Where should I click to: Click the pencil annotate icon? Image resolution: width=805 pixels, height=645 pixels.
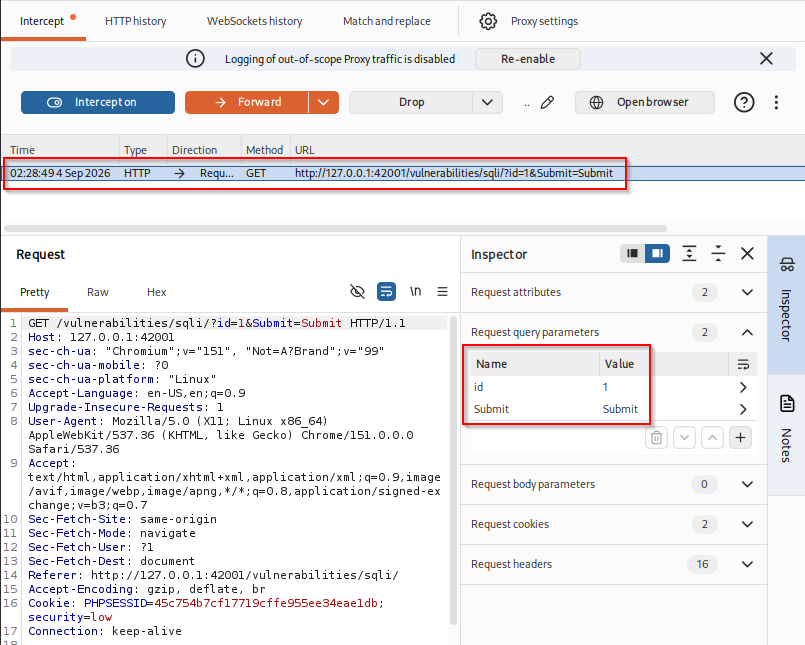click(x=547, y=102)
